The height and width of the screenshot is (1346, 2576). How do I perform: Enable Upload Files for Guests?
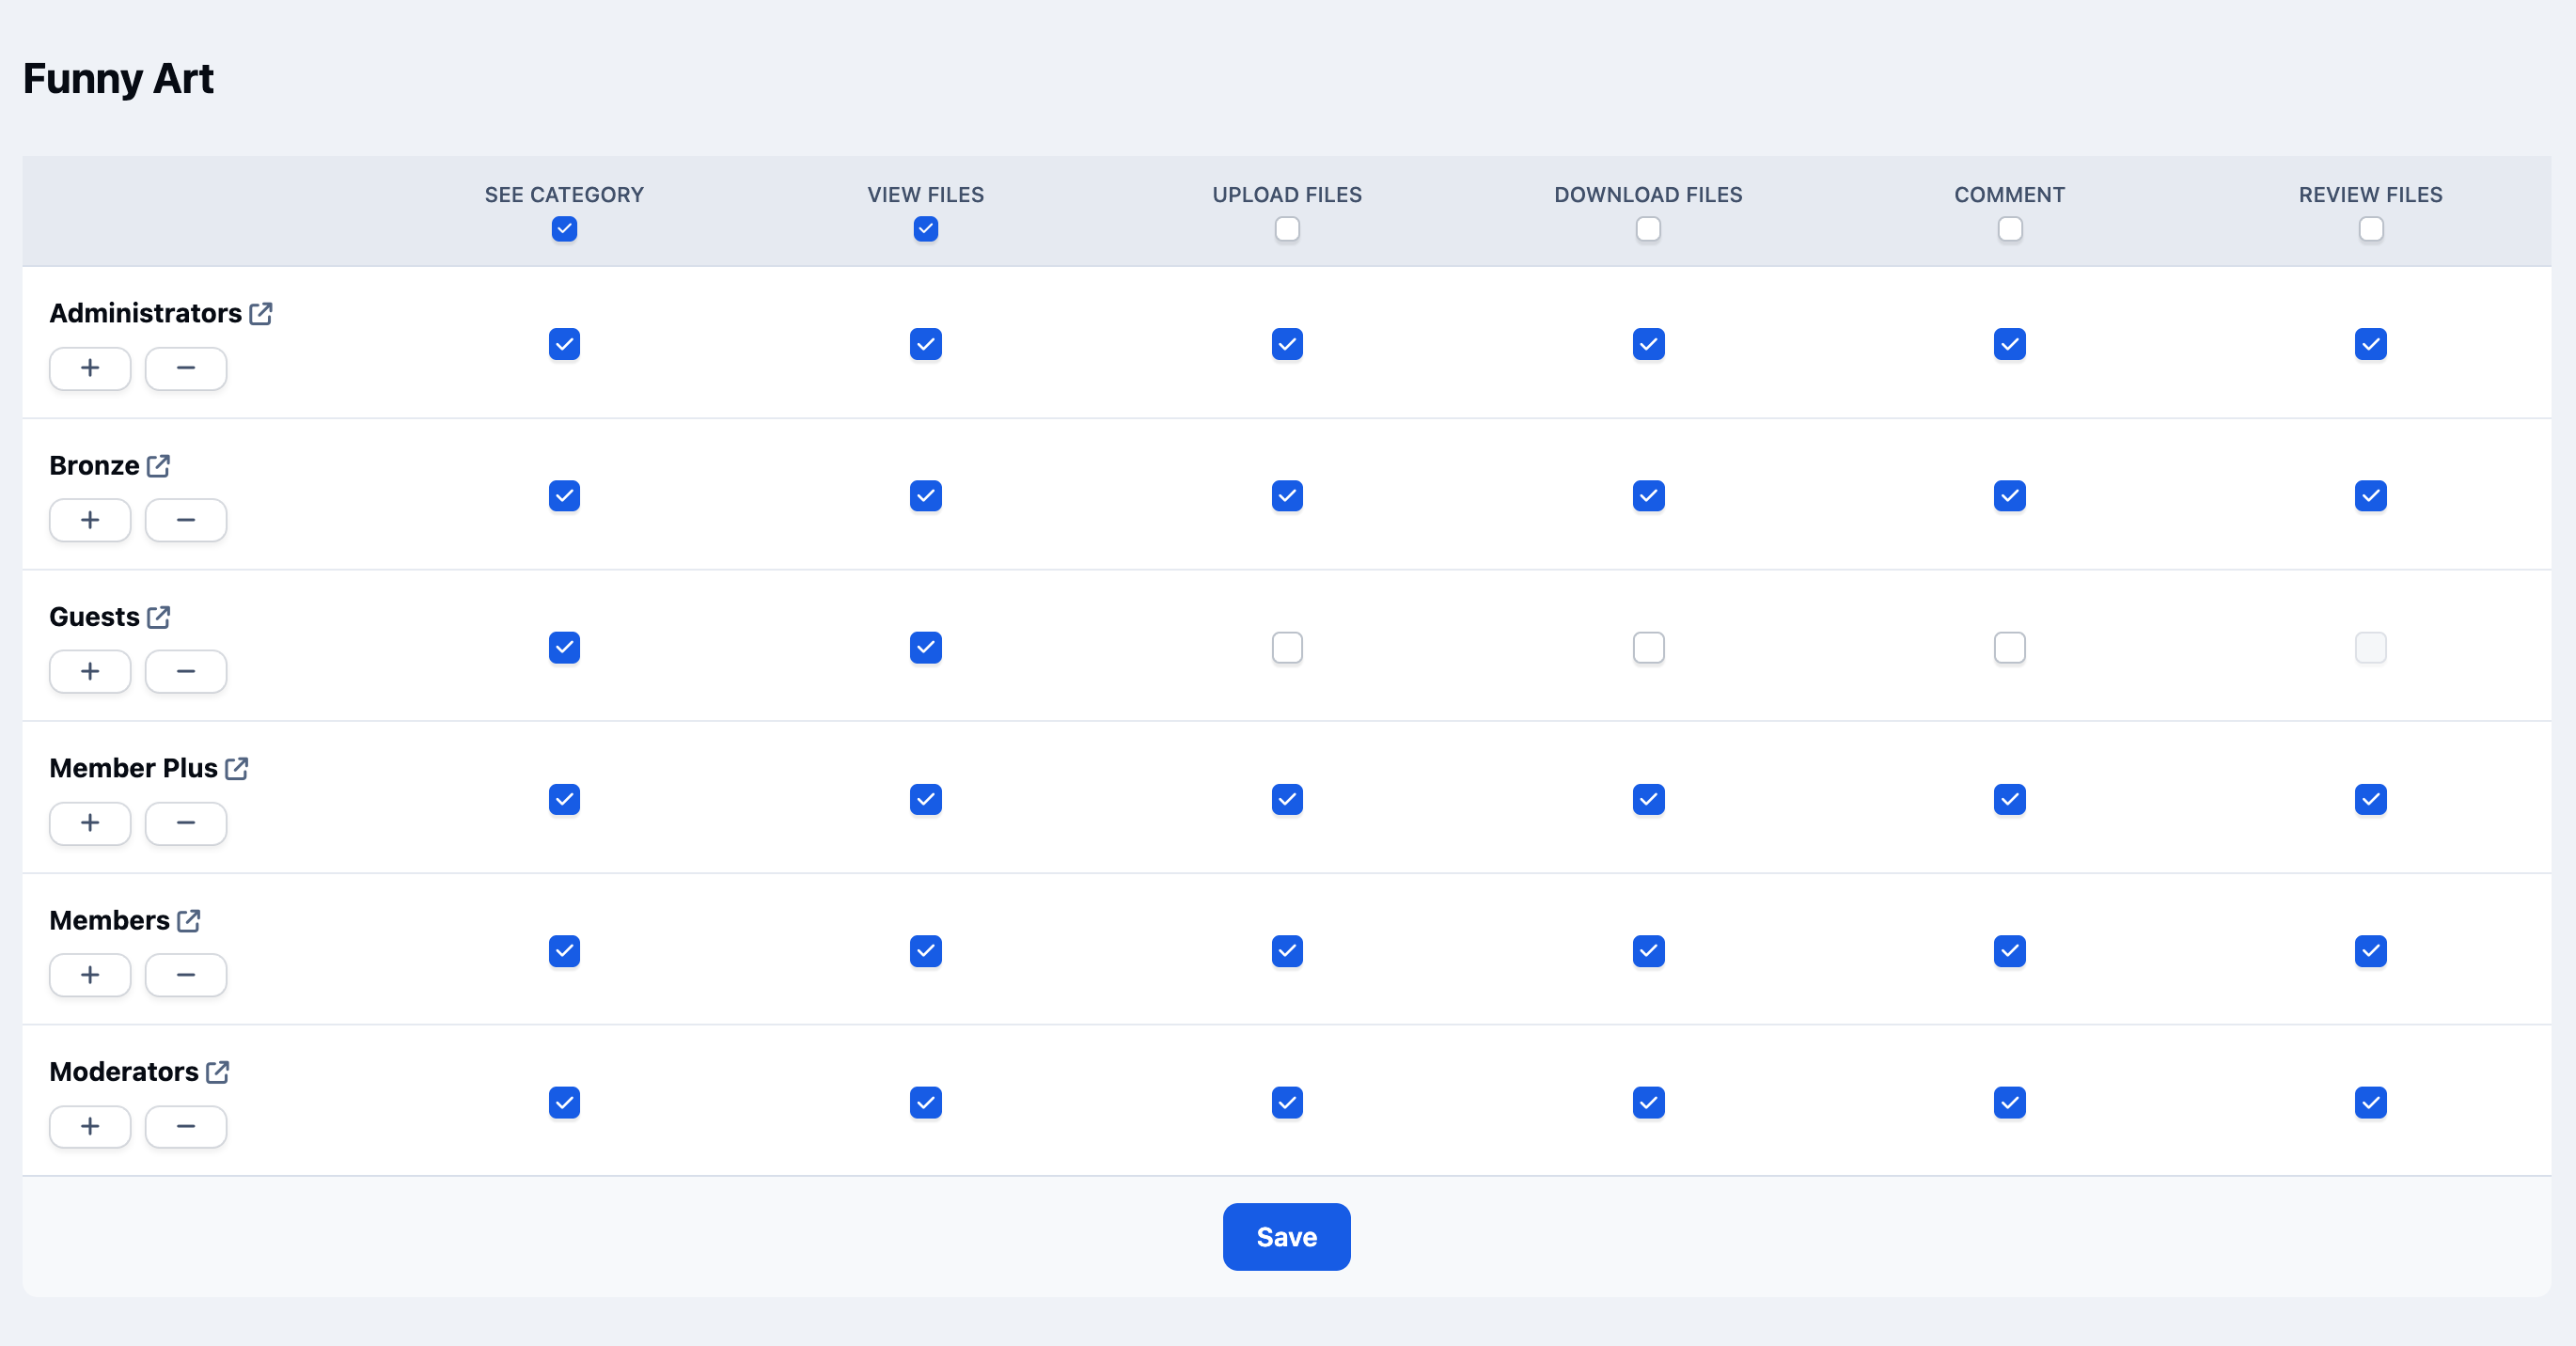[x=1287, y=648]
